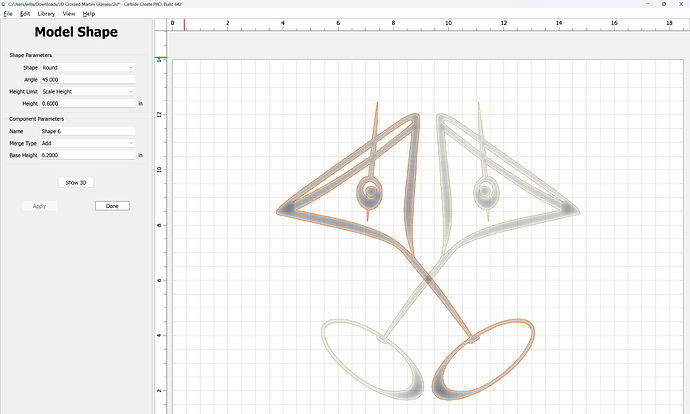Image resolution: width=690 pixels, height=414 pixels.
Task: Click the Angle input field
Action: (x=87, y=79)
